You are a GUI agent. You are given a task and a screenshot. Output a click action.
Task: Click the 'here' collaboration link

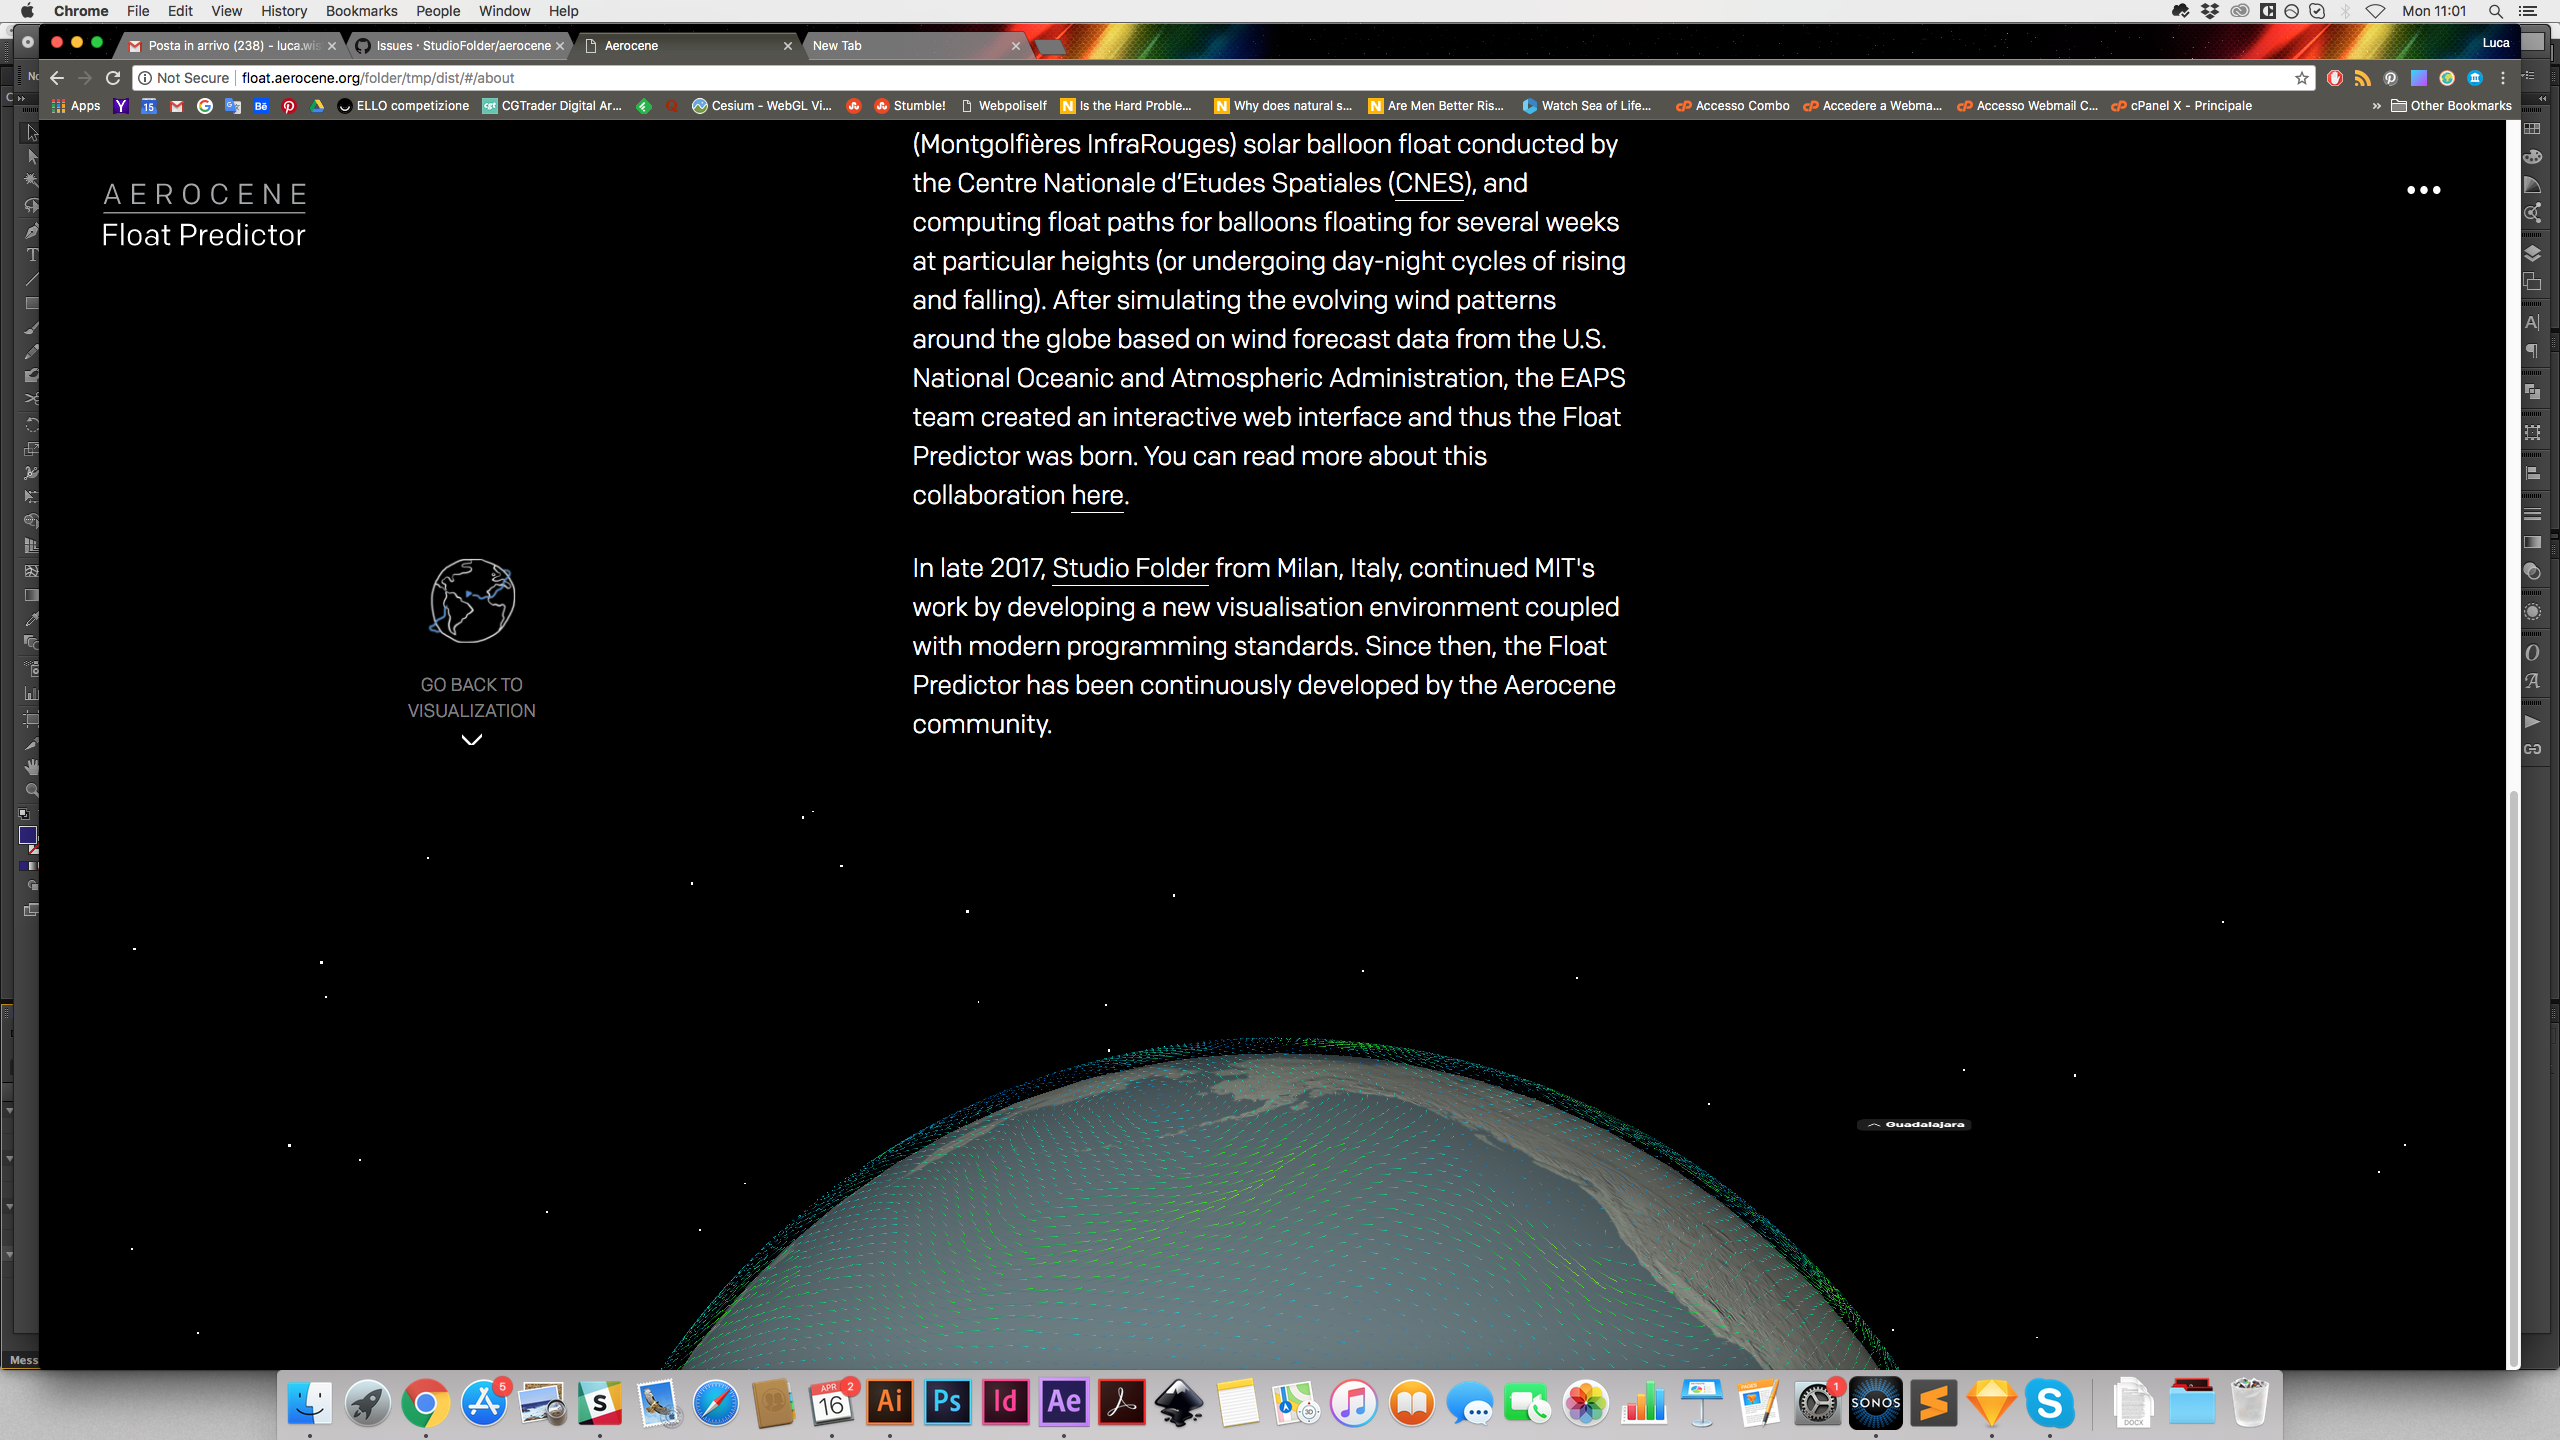(x=1097, y=495)
